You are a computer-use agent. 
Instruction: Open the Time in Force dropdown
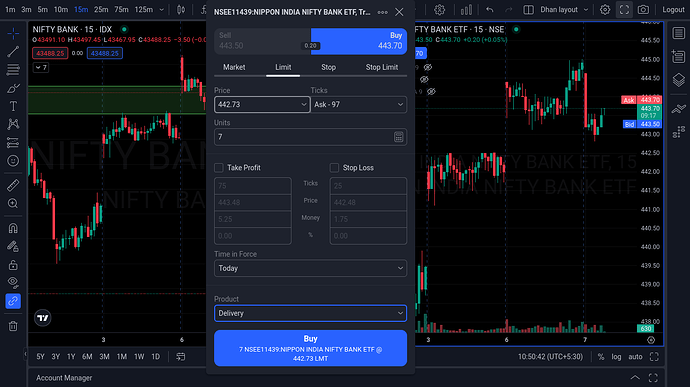[310, 268]
